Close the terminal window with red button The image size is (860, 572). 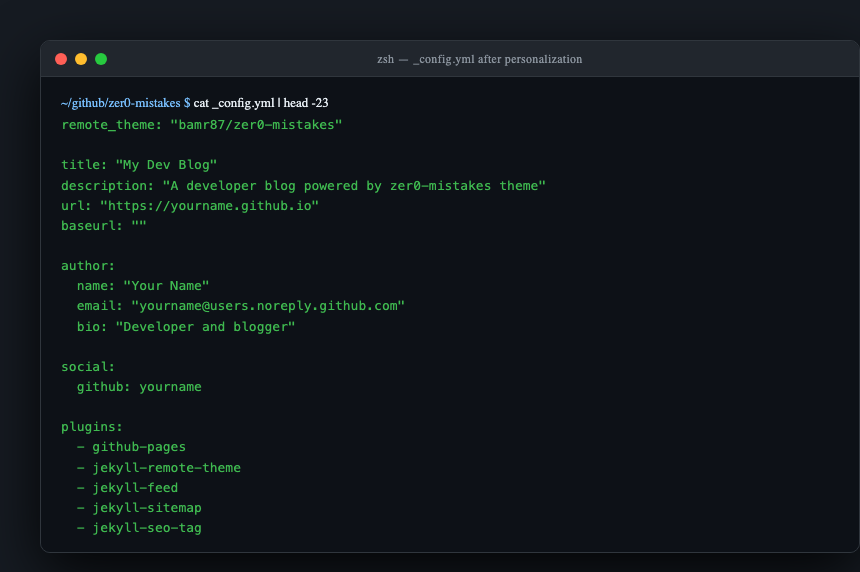click(61, 59)
